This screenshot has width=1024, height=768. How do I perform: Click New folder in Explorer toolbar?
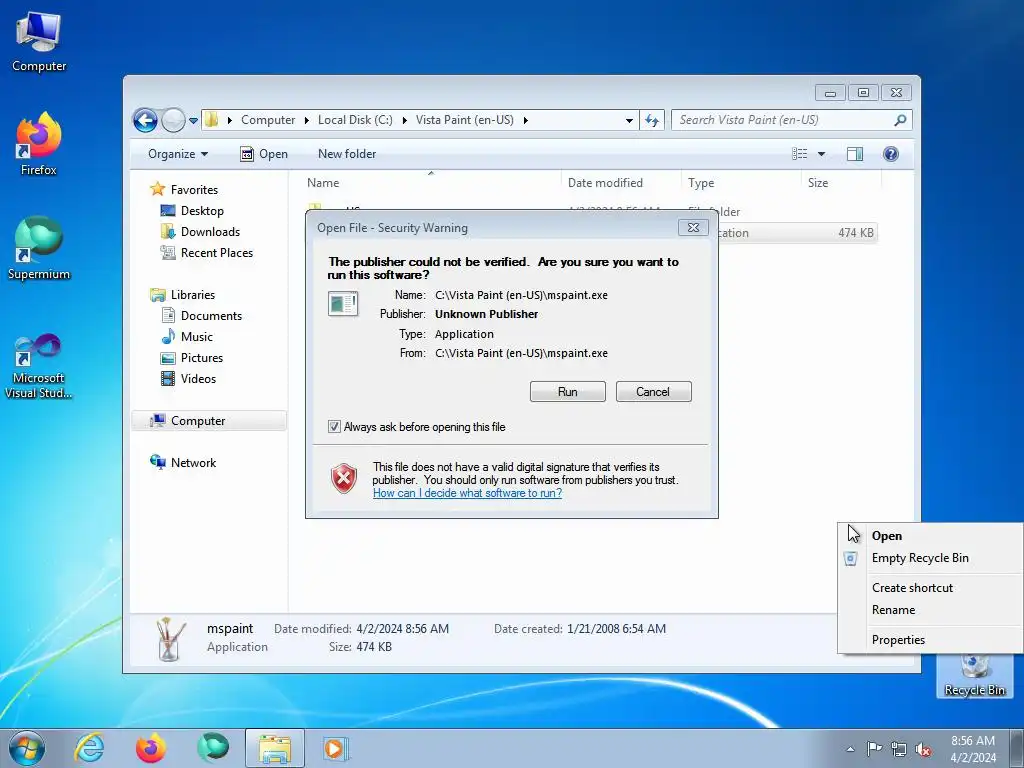(347, 154)
